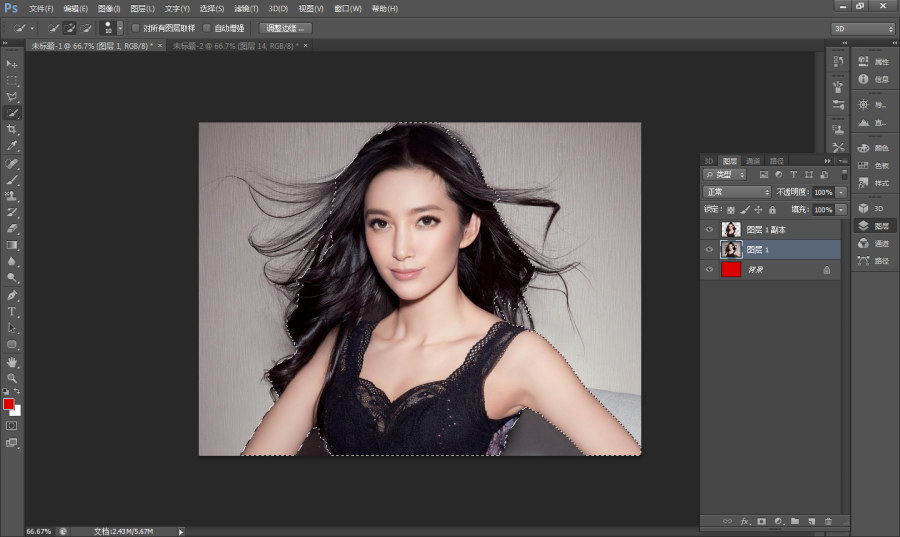Image resolution: width=900 pixels, height=537 pixels.
Task: Select the Eyedropper tool
Action: [11, 146]
